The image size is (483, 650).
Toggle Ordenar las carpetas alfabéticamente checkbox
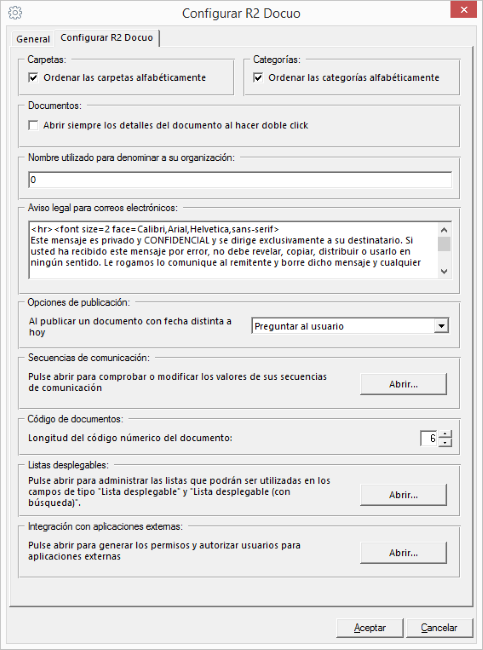33,78
